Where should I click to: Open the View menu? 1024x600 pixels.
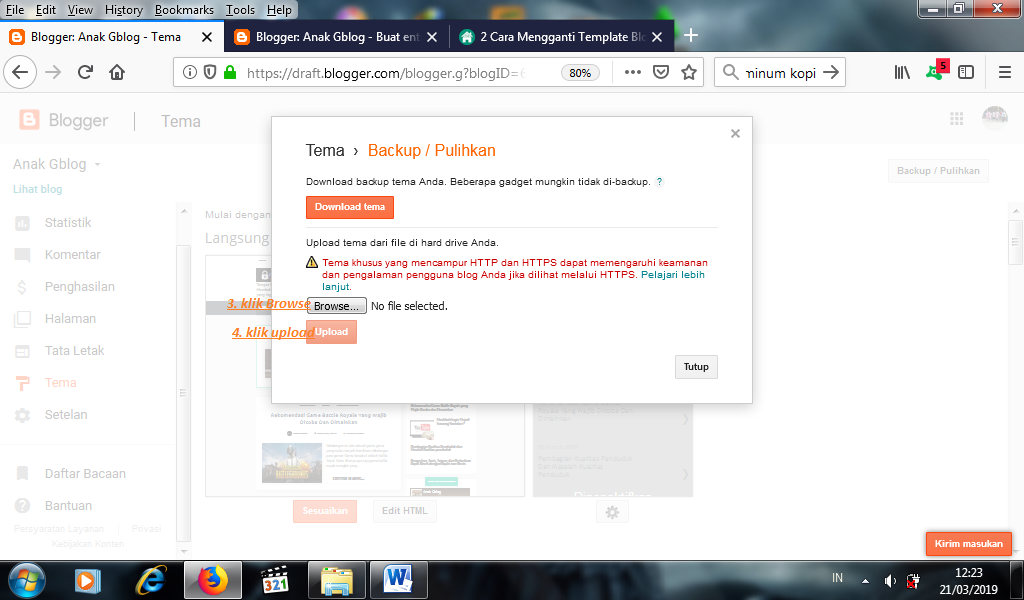click(80, 10)
